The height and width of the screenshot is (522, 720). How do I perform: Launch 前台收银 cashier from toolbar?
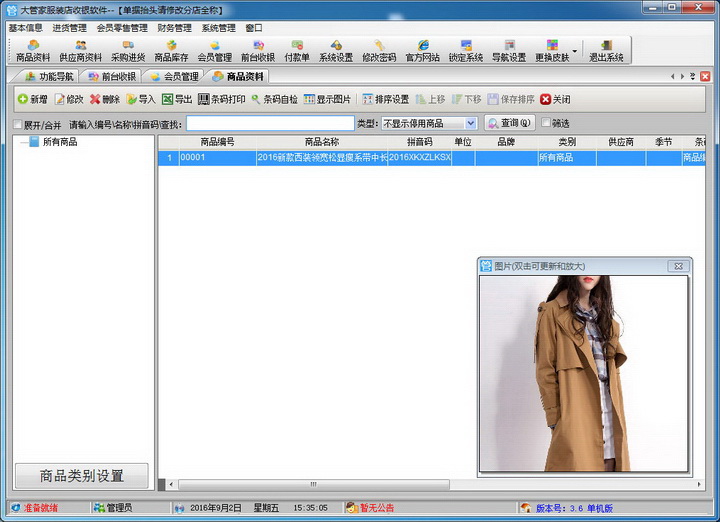[x=257, y=51]
